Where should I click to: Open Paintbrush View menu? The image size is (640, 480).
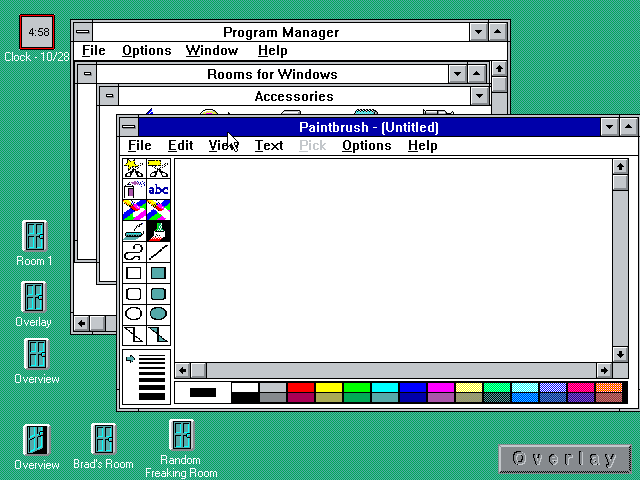point(224,145)
